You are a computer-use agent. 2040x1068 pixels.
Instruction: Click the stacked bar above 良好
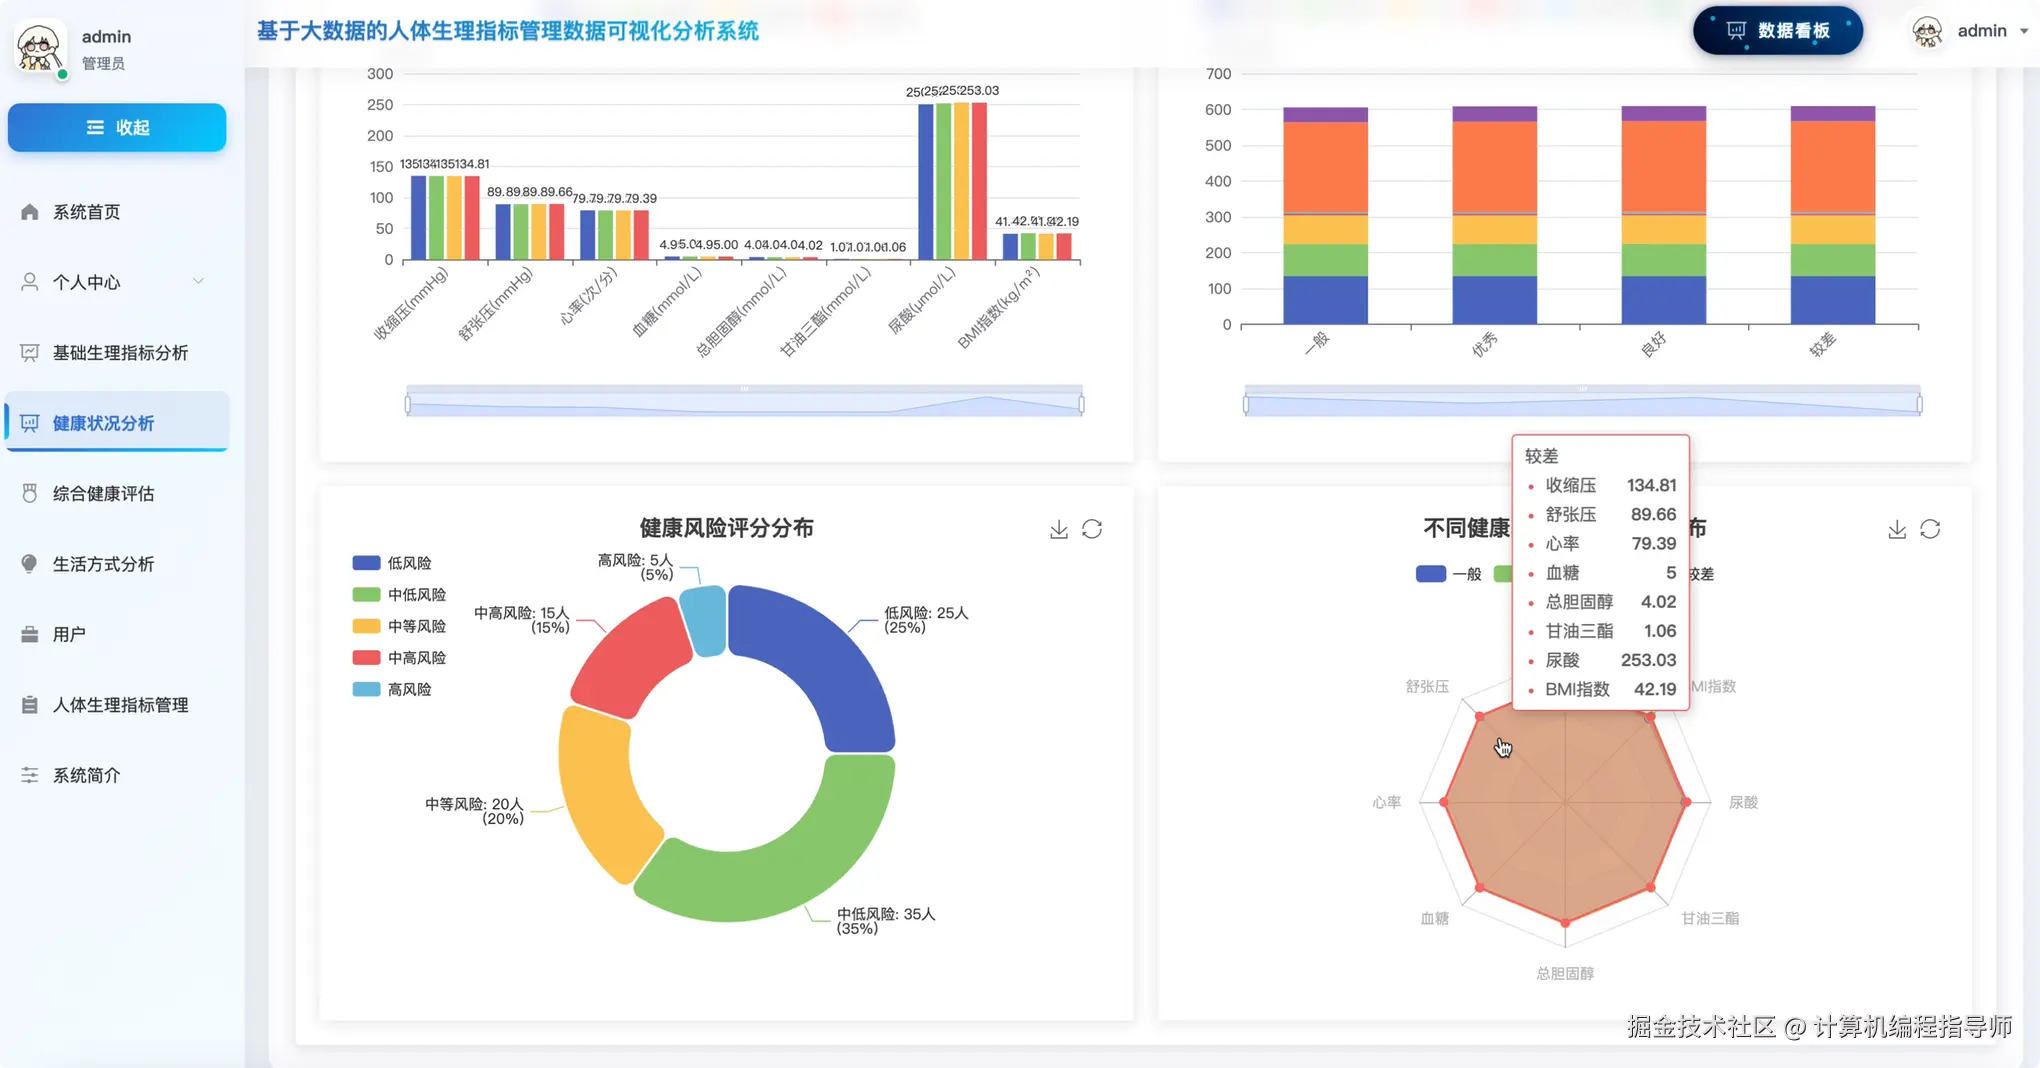(x=1664, y=215)
